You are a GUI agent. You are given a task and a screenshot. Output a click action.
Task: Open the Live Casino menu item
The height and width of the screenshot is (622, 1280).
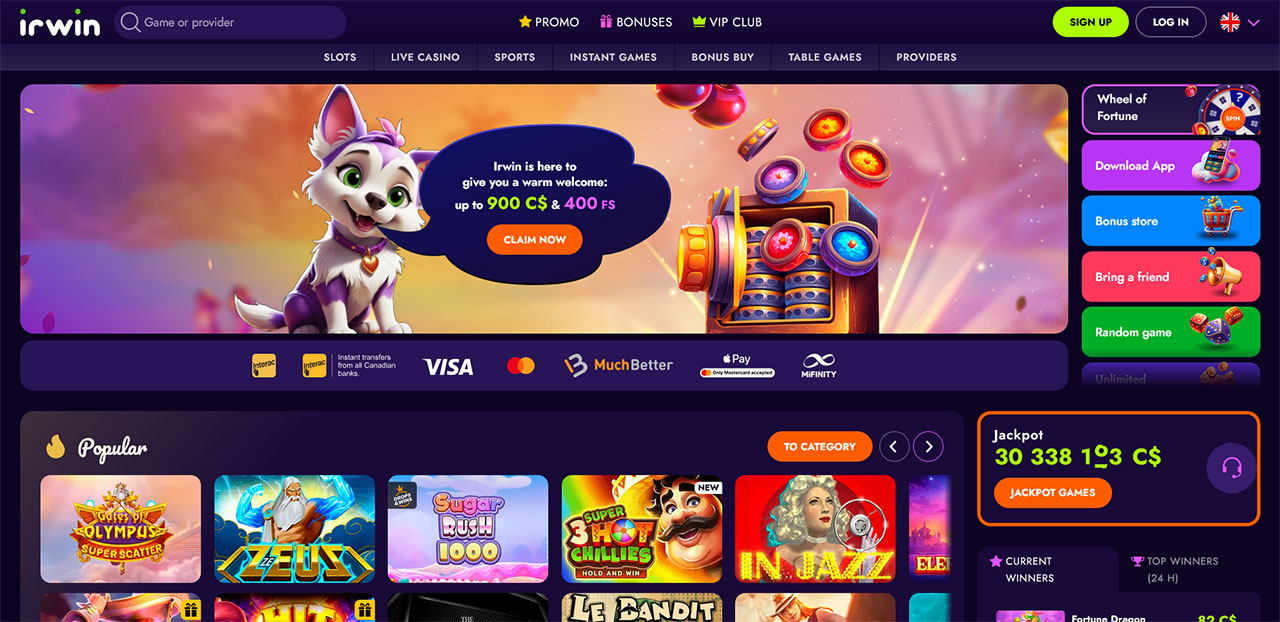click(425, 57)
